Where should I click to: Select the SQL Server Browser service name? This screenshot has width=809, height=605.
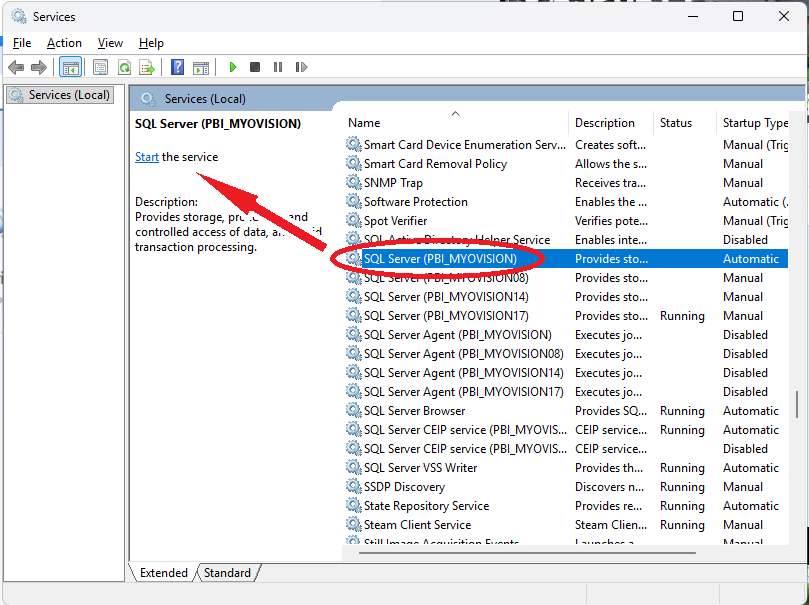[x=414, y=411]
